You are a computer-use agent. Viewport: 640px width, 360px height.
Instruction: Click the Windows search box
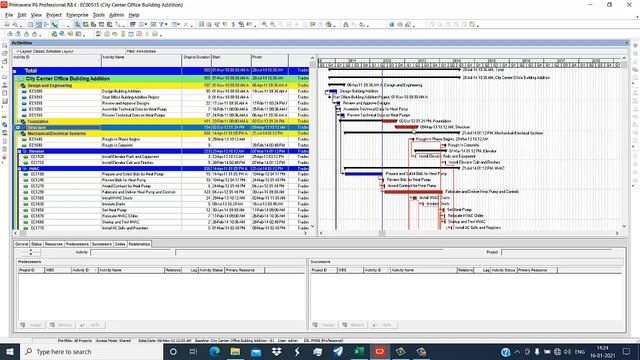coord(91,351)
